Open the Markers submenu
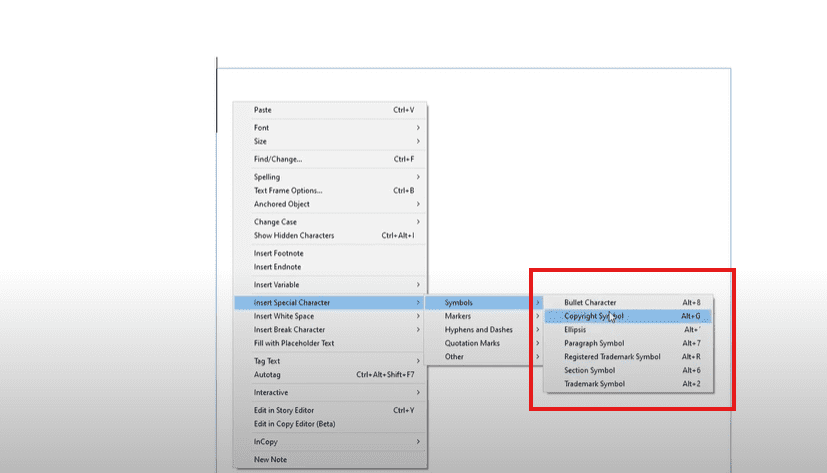 [458, 316]
